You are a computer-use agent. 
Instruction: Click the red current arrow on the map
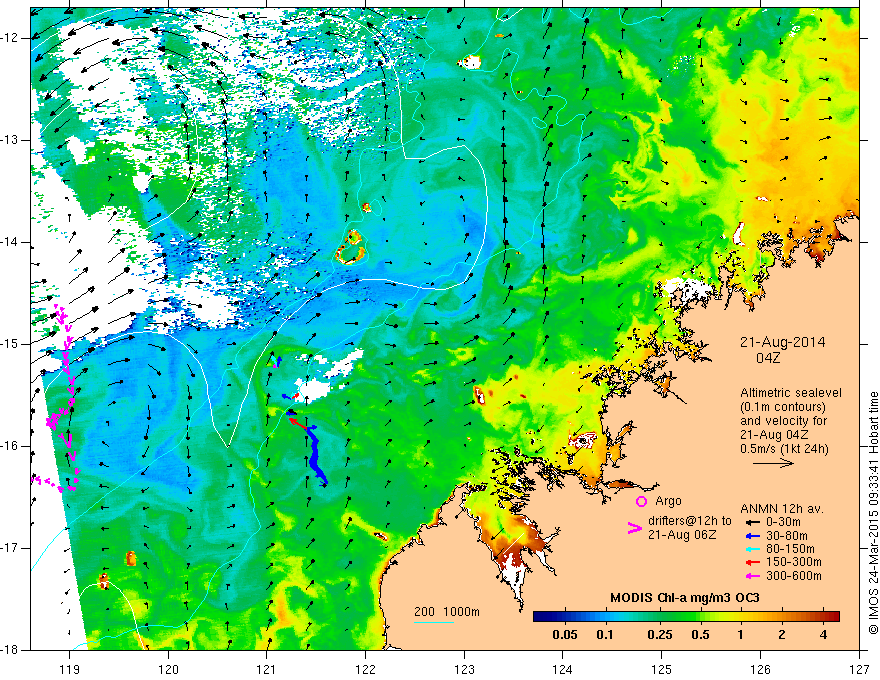pos(300,424)
